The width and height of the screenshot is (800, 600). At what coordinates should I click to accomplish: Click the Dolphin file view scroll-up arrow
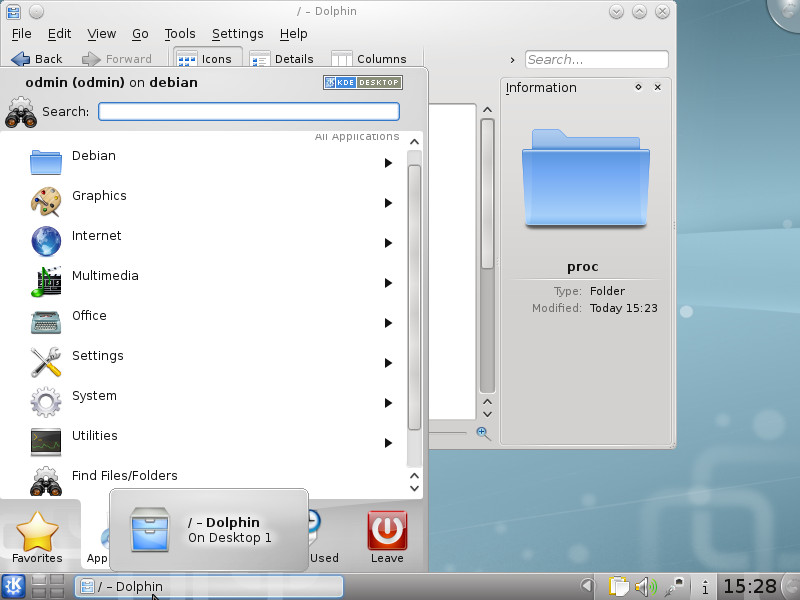click(x=487, y=110)
